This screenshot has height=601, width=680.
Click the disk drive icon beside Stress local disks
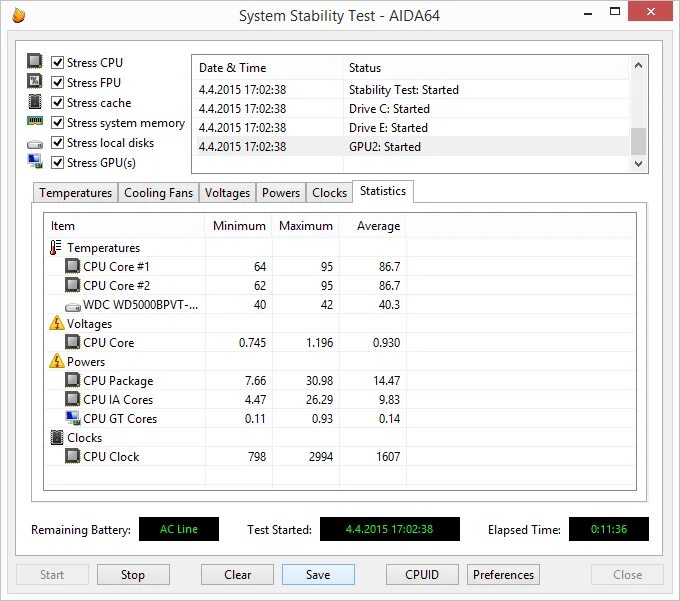(35, 144)
